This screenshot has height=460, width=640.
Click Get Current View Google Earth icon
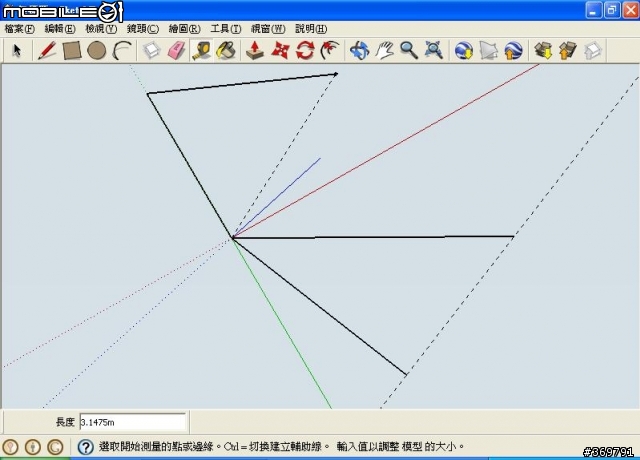(x=464, y=51)
